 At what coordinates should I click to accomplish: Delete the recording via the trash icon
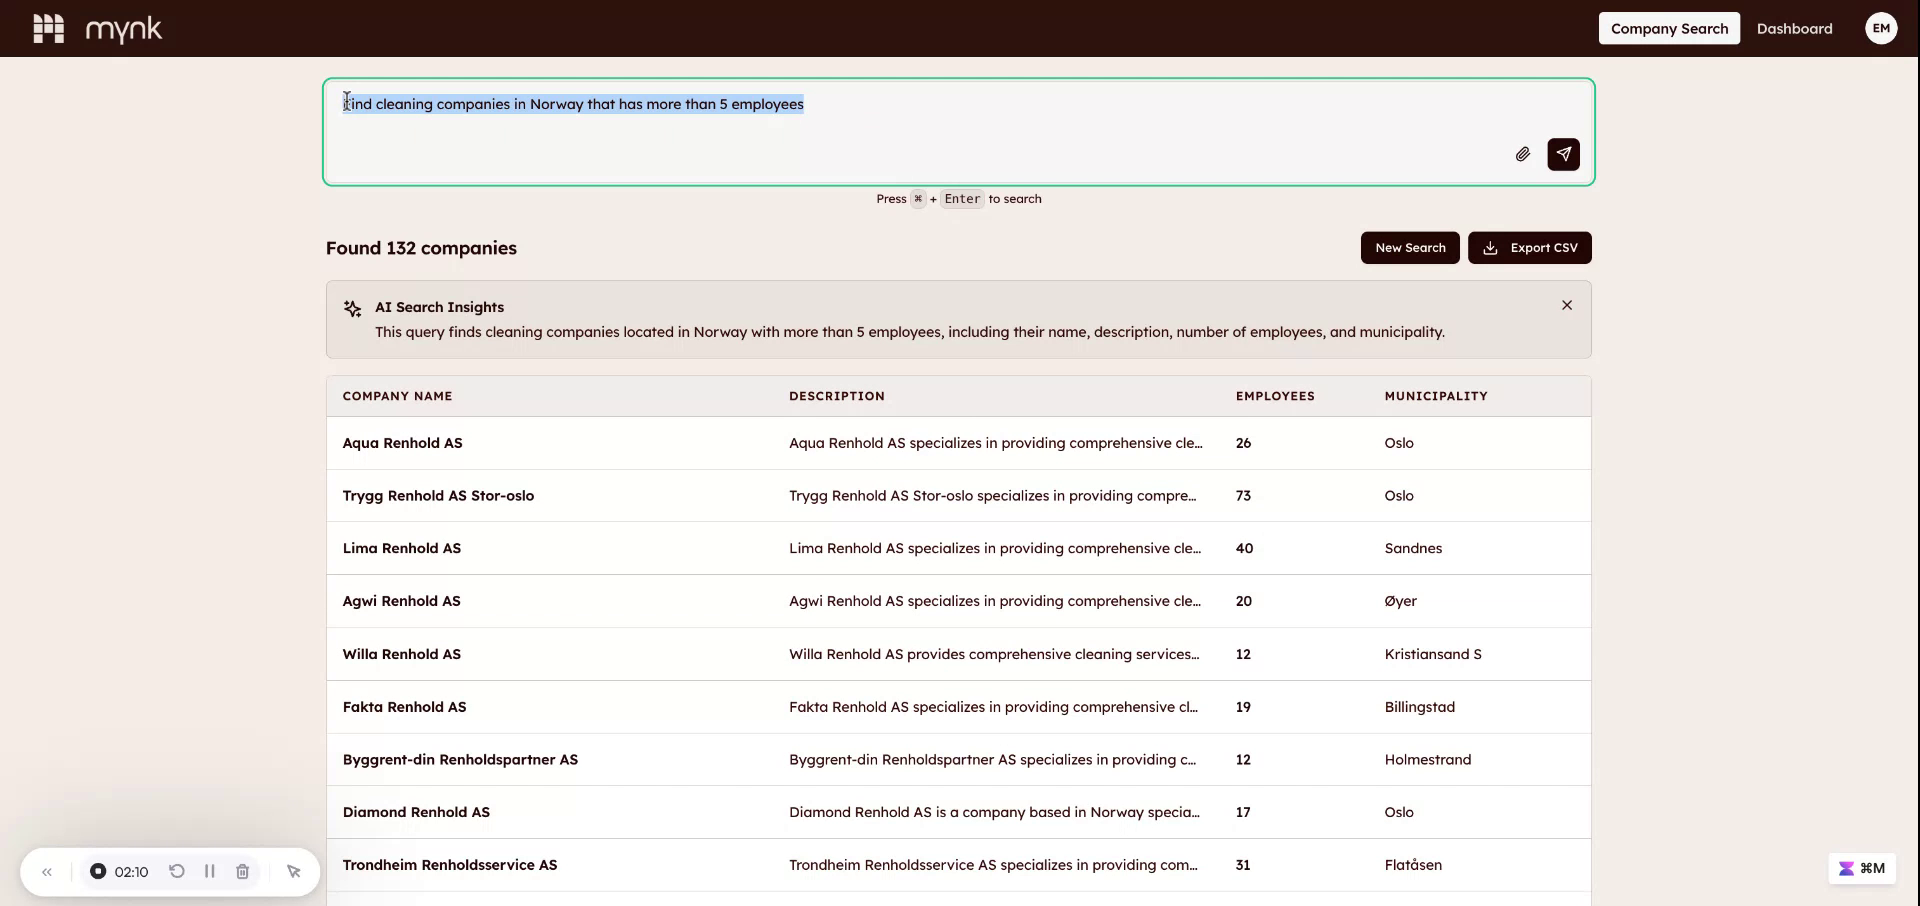[241, 871]
